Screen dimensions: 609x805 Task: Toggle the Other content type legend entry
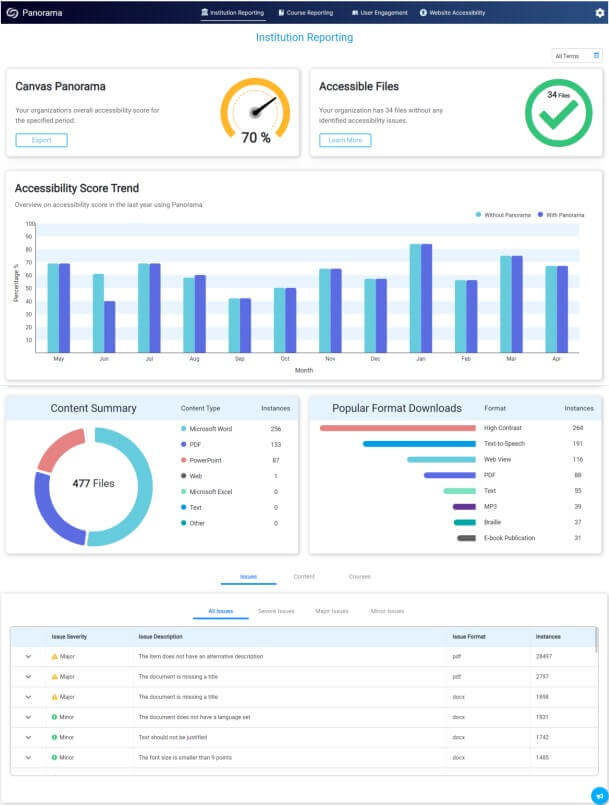[193, 523]
